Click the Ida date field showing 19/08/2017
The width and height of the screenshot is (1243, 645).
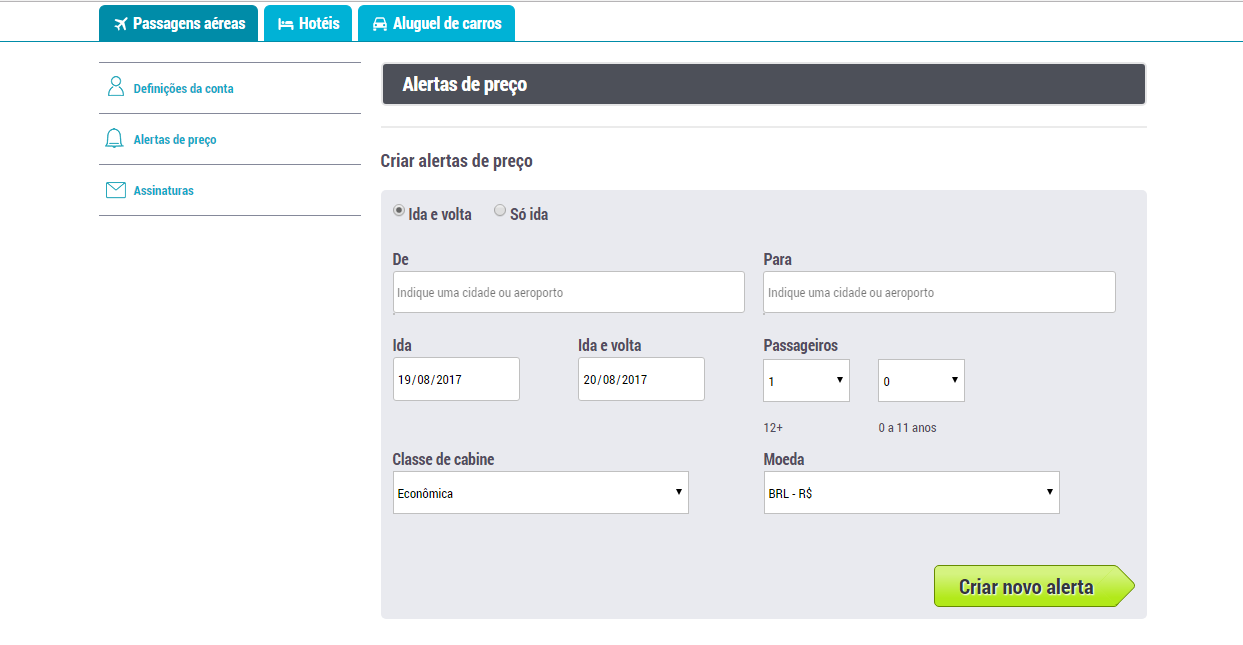click(x=456, y=378)
